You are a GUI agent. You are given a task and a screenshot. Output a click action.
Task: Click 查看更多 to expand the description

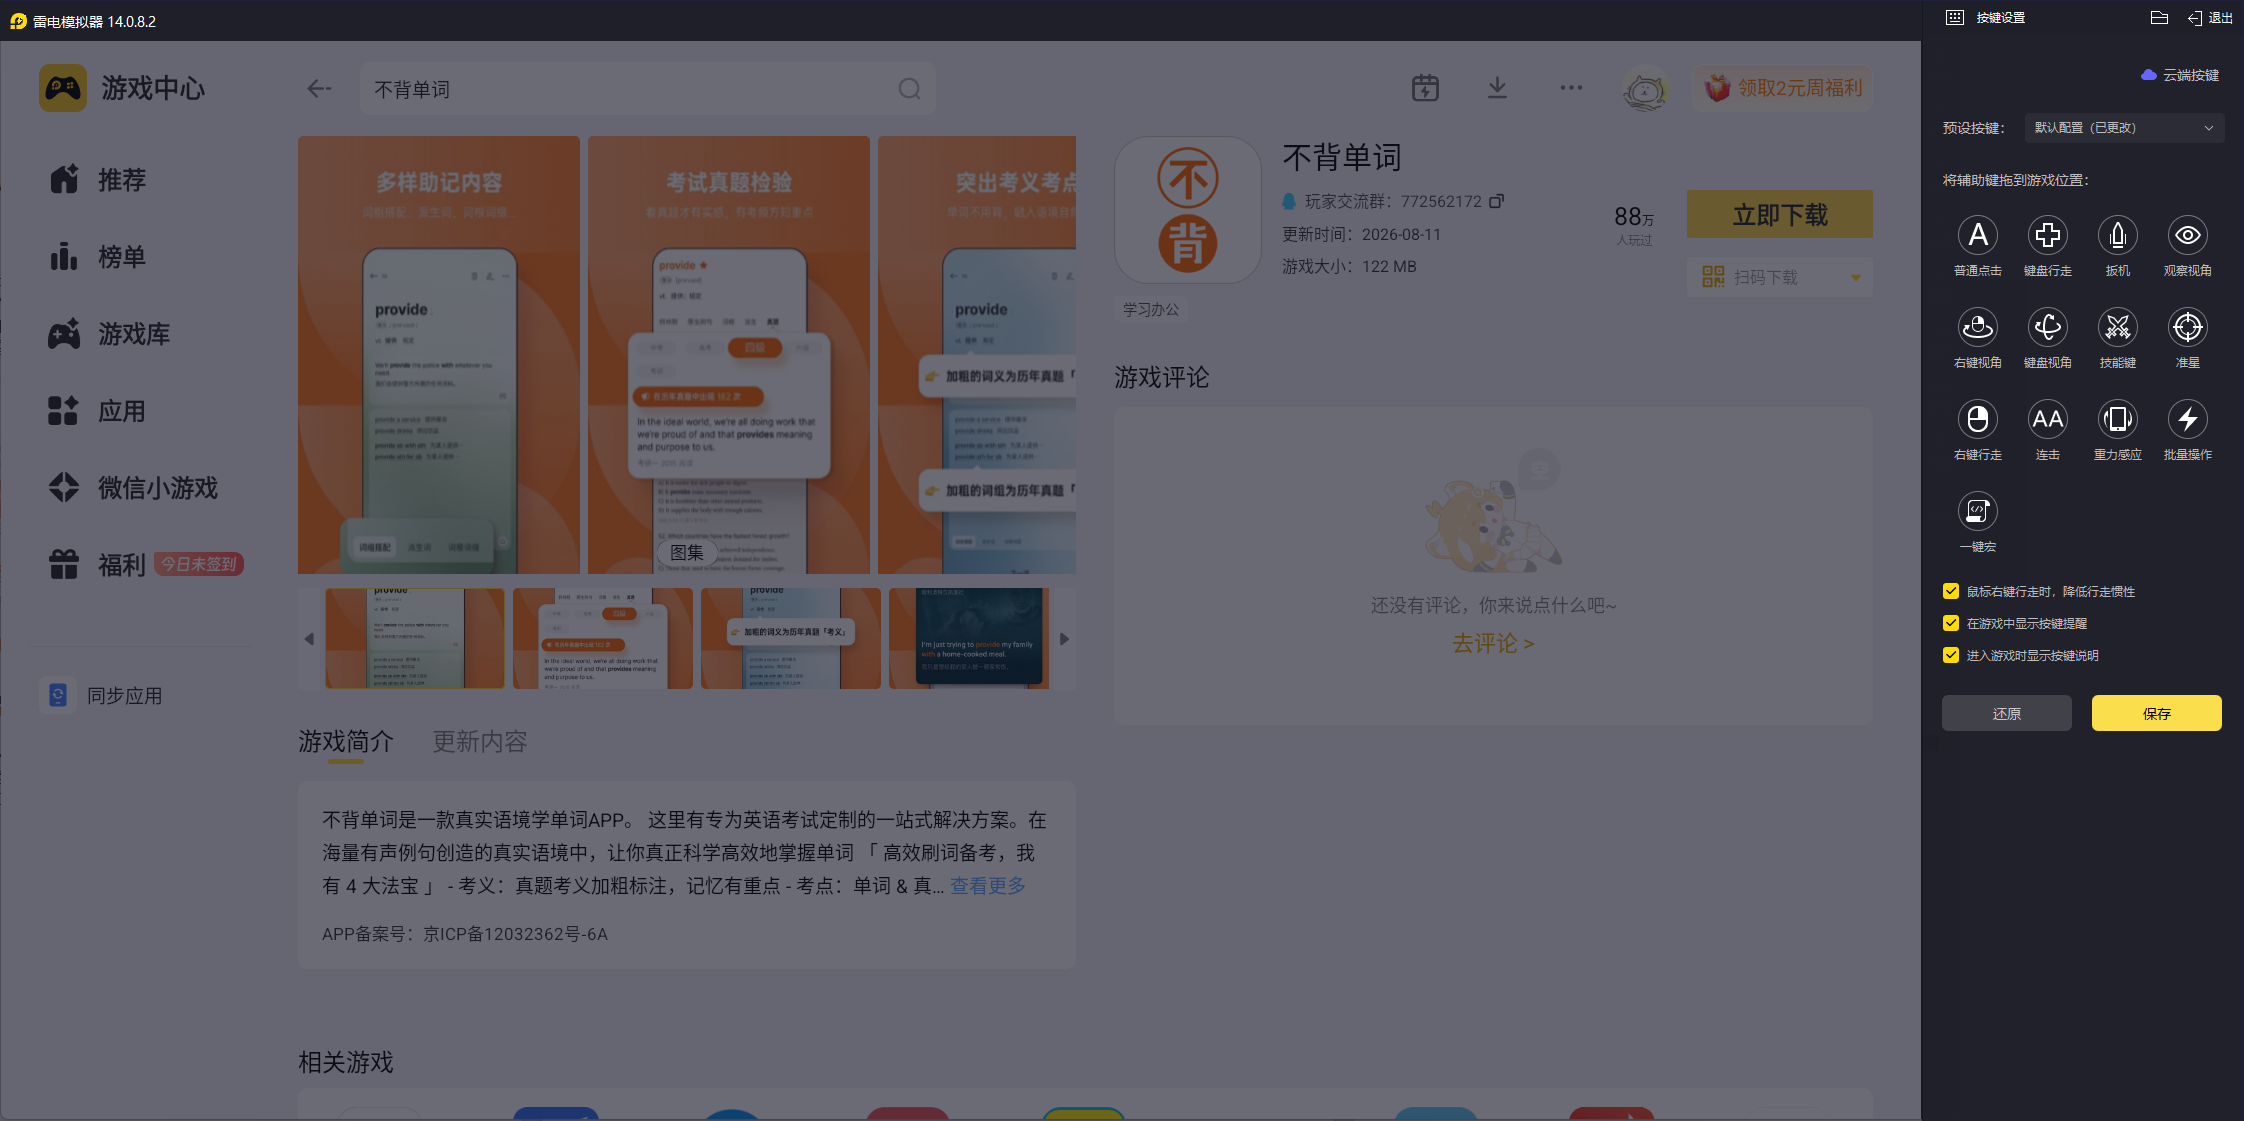tap(988, 886)
